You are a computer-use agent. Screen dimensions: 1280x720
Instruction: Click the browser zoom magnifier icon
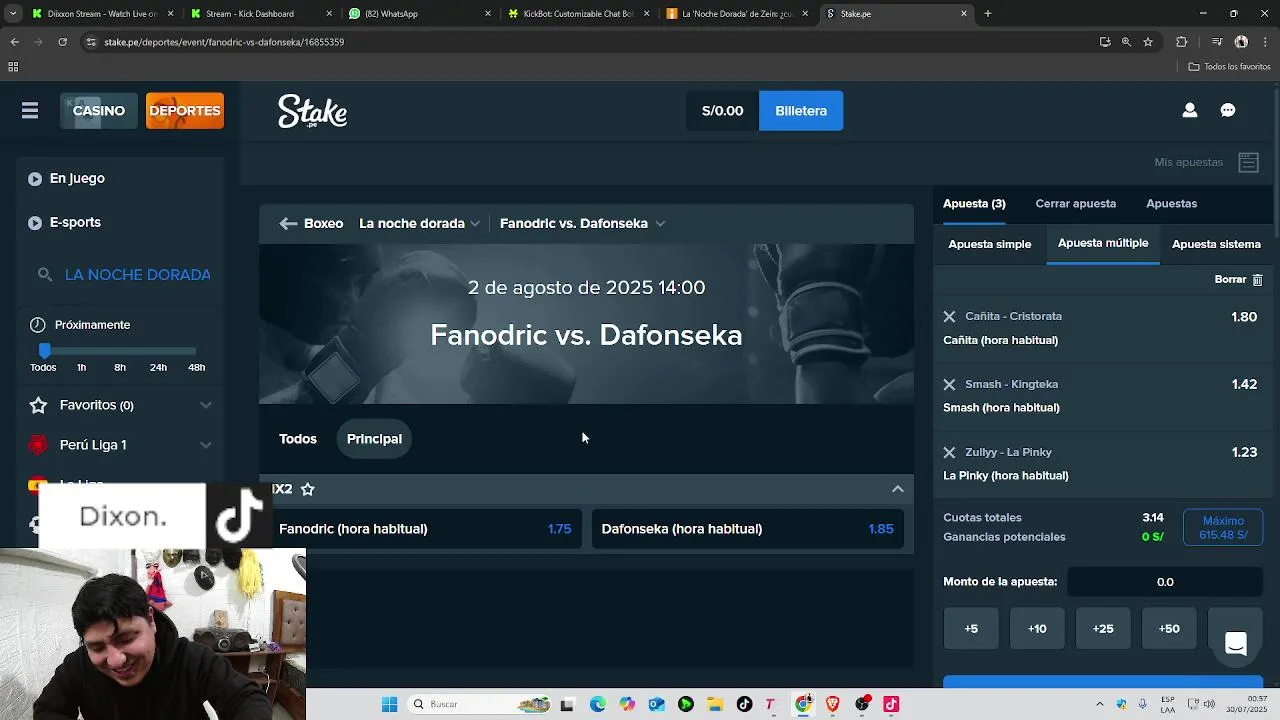(1126, 42)
